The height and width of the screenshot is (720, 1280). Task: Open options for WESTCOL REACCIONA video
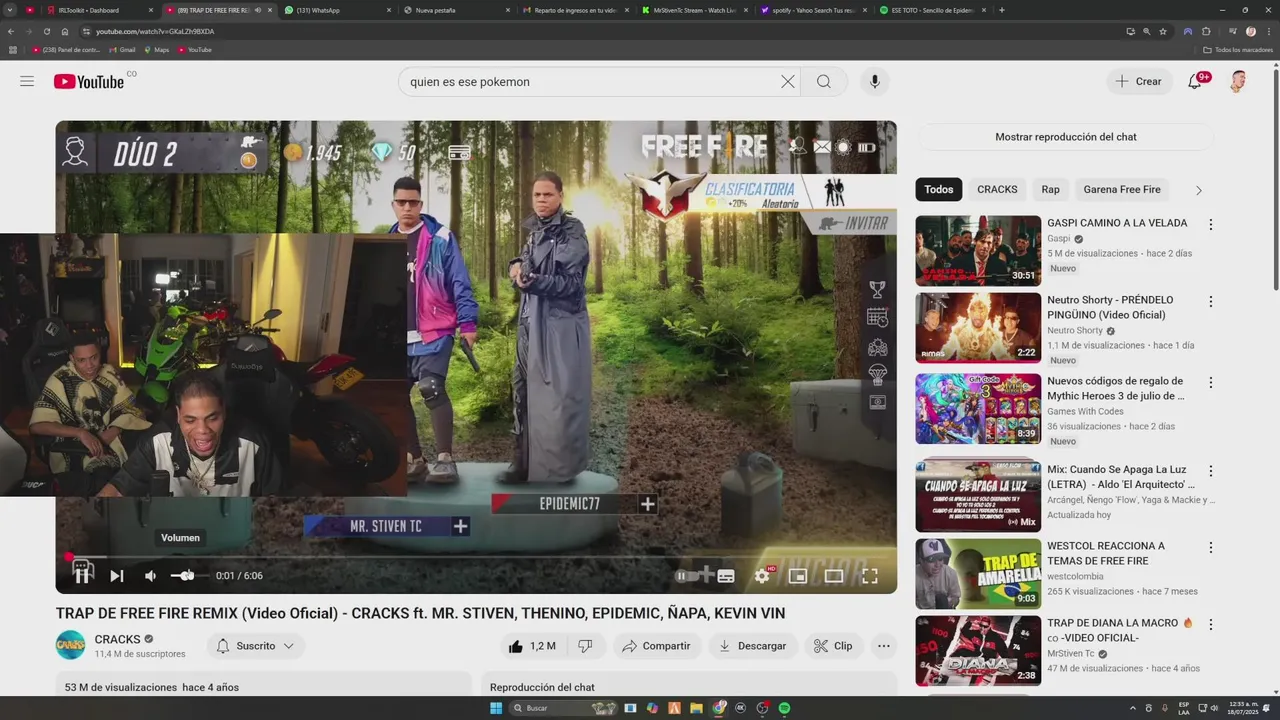[x=1211, y=547]
